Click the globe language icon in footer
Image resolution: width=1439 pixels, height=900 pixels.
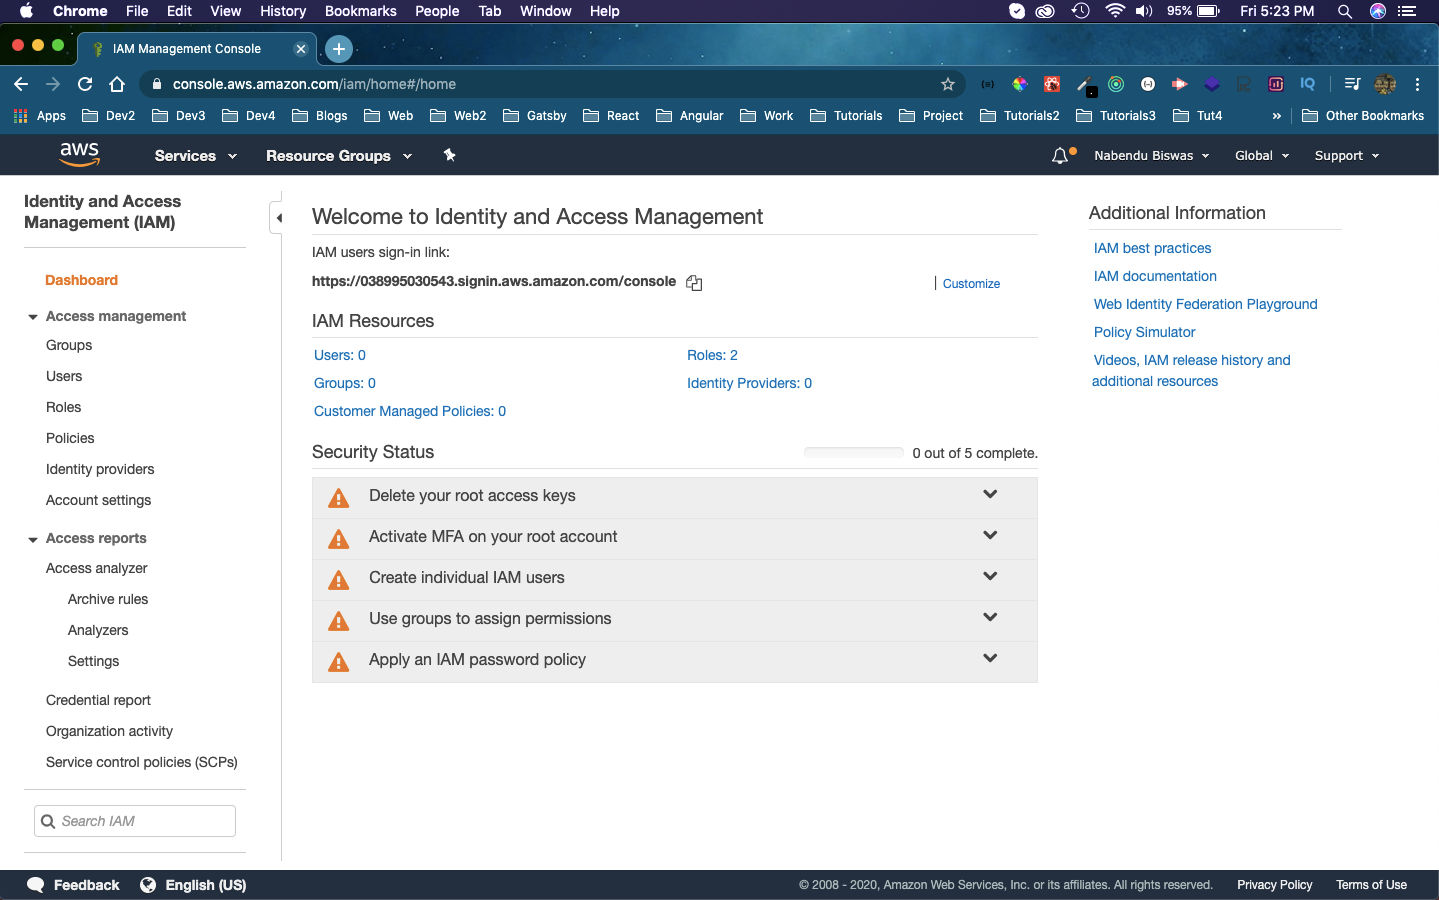[148, 885]
